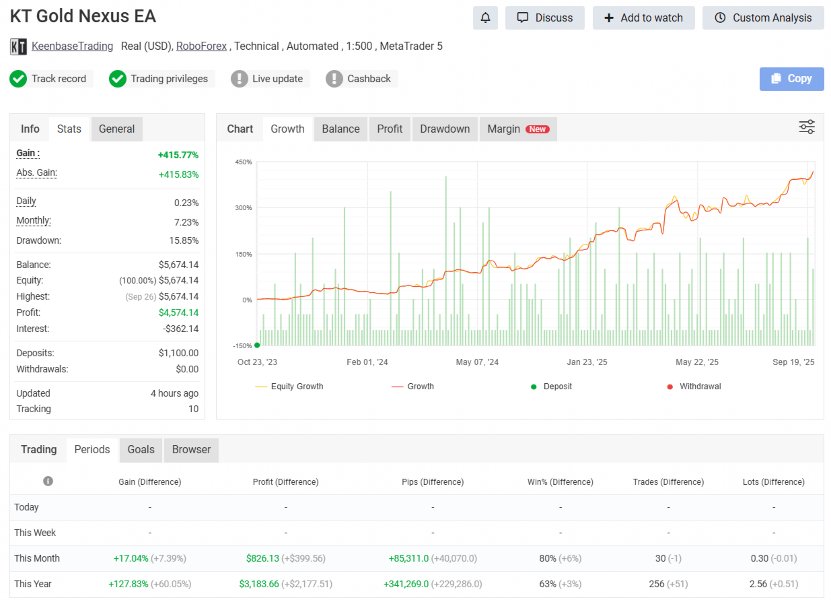Open the chart filter settings icon
Viewport: 831px width, 600px height.
pos(806,127)
